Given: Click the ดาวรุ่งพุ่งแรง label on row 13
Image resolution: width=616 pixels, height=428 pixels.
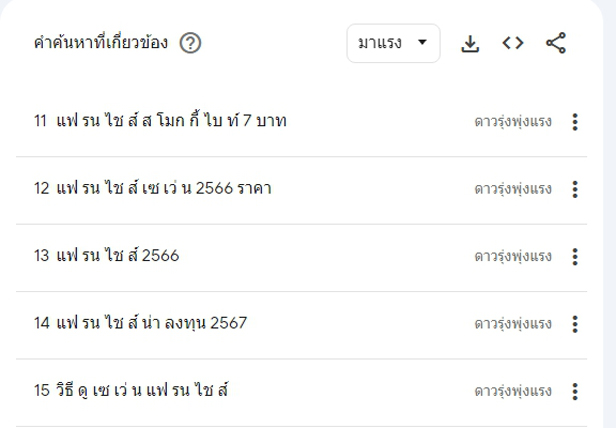Looking at the screenshot, I should coord(513,257).
